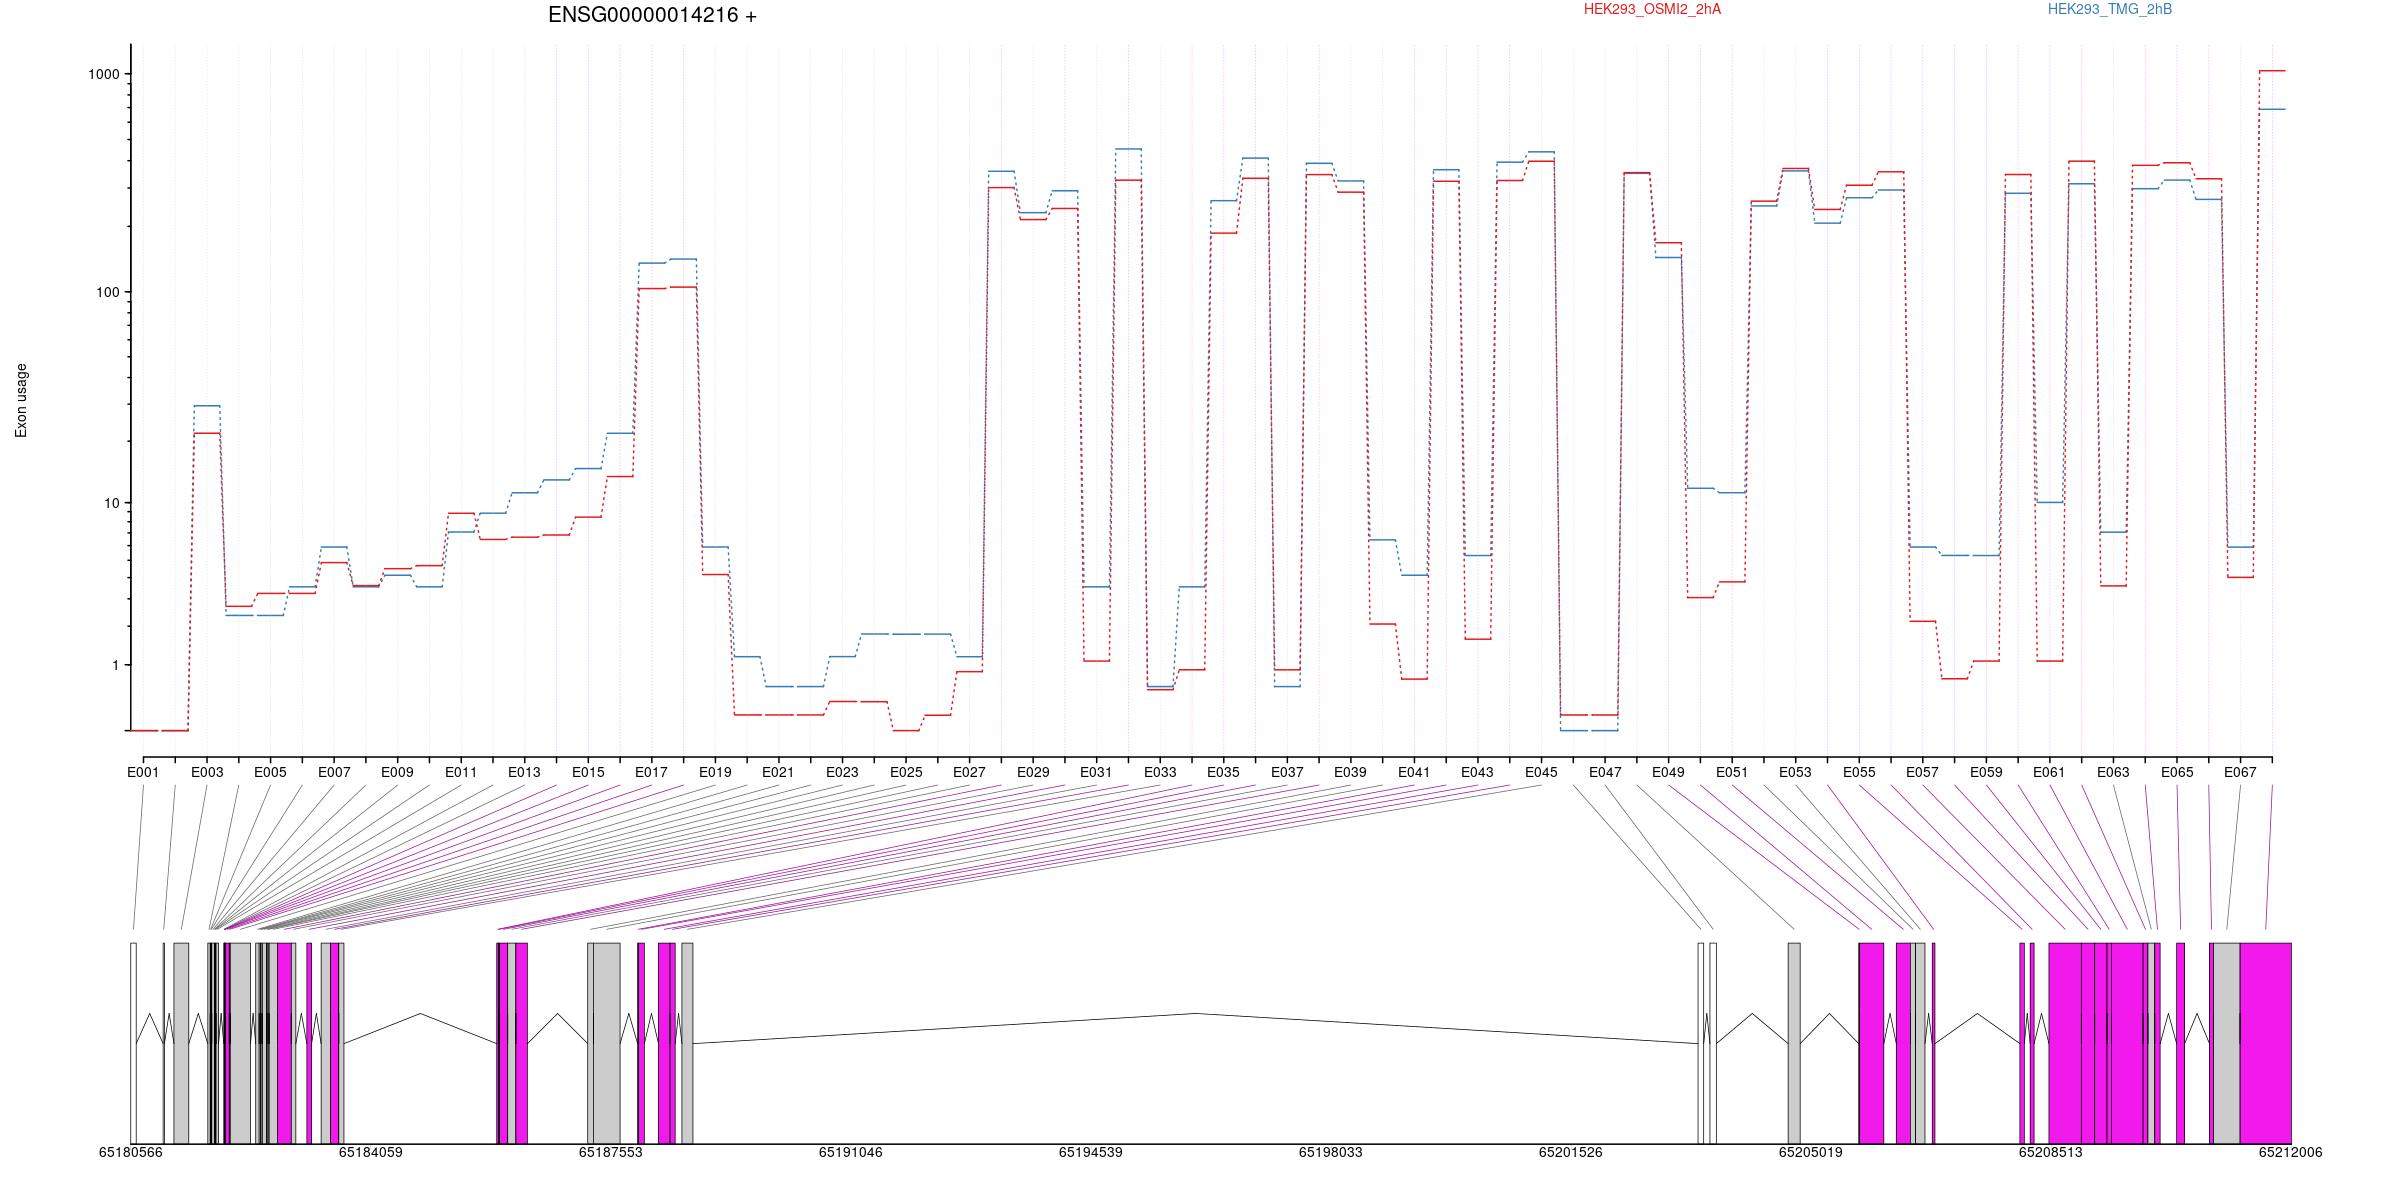Click exon label E027
This screenshot has width=2400, height=1200.
pos(969,772)
